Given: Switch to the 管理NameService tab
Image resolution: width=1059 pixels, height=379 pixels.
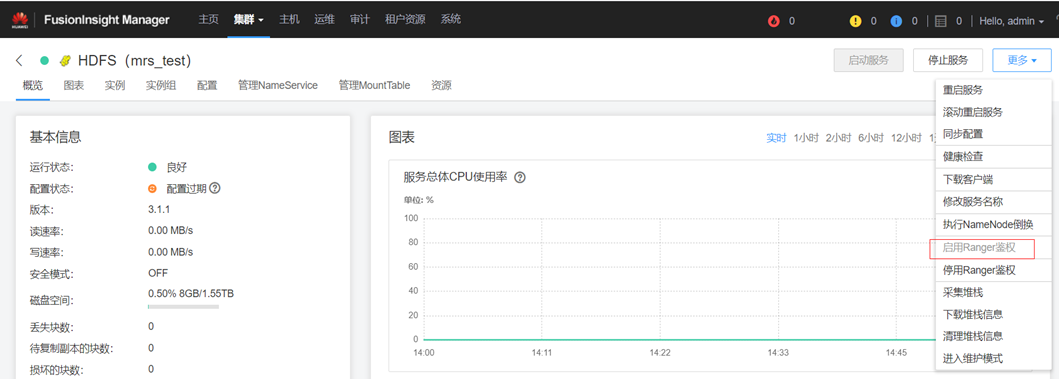Looking at the screenshot, I should 278,86.
